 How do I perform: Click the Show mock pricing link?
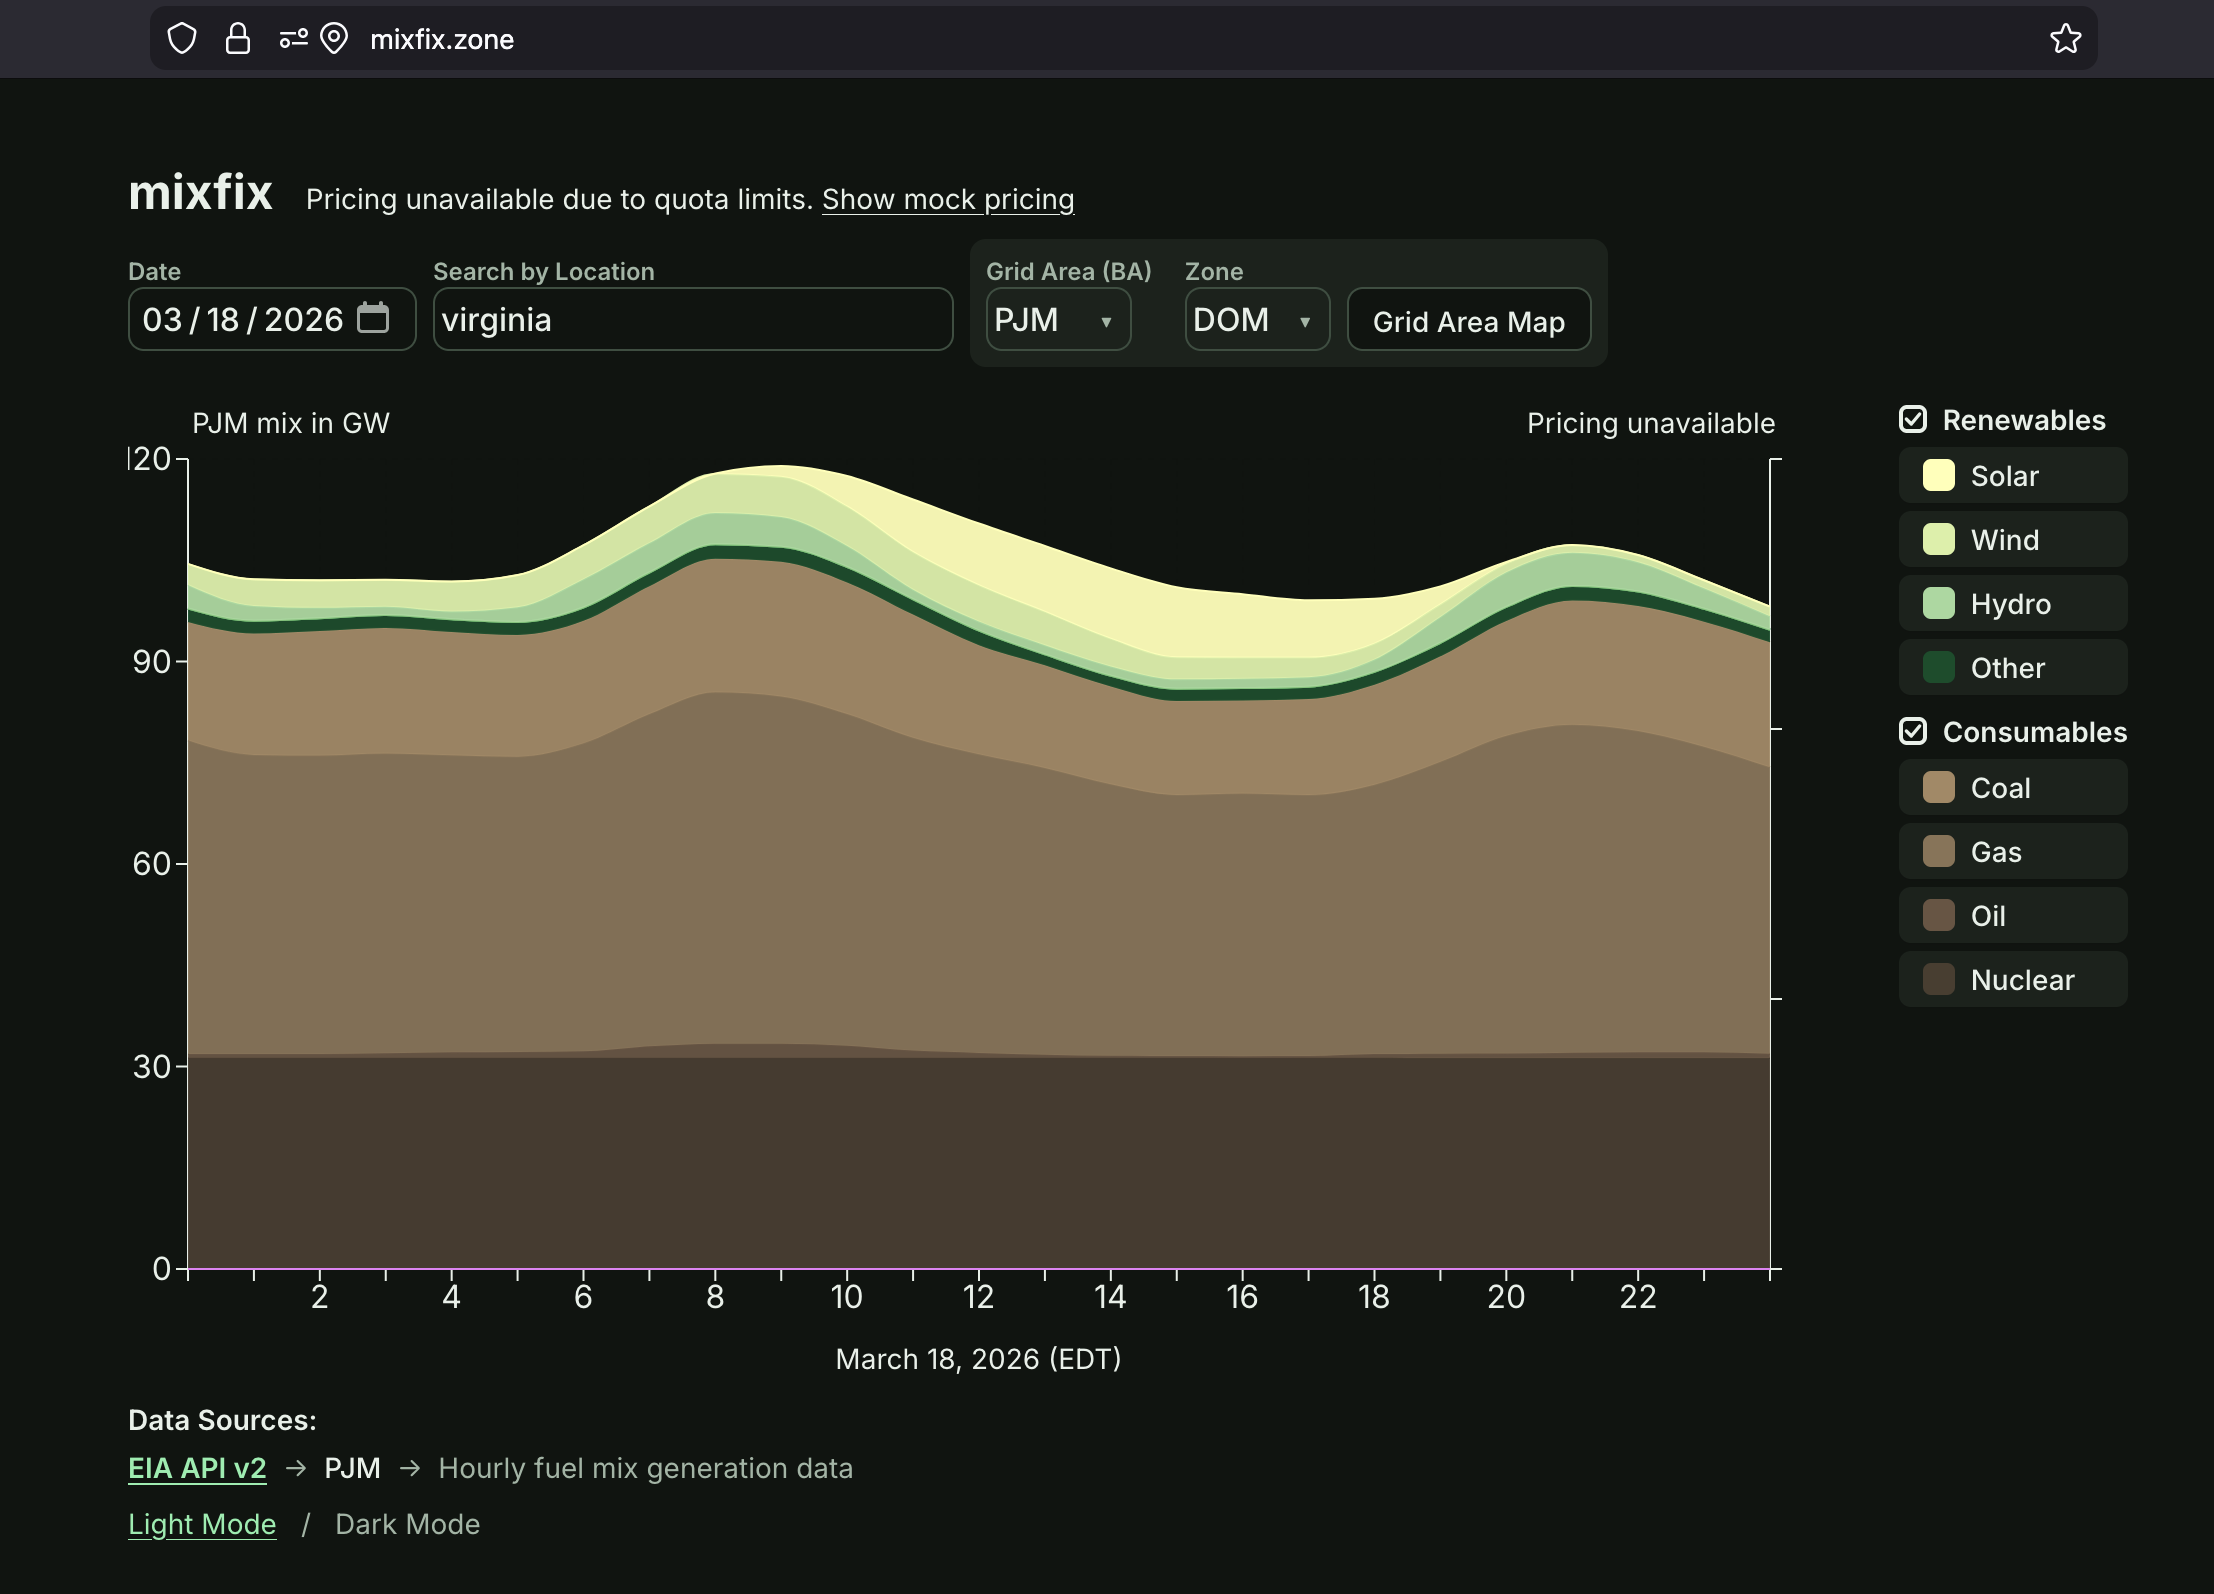(947, 200)
